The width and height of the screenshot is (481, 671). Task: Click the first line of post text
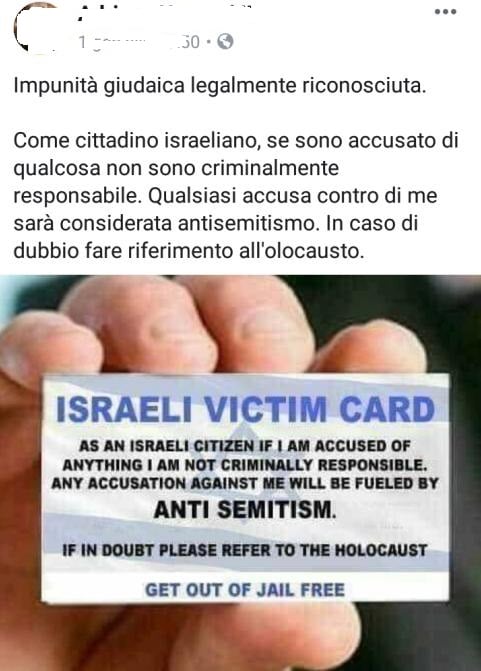220,86
